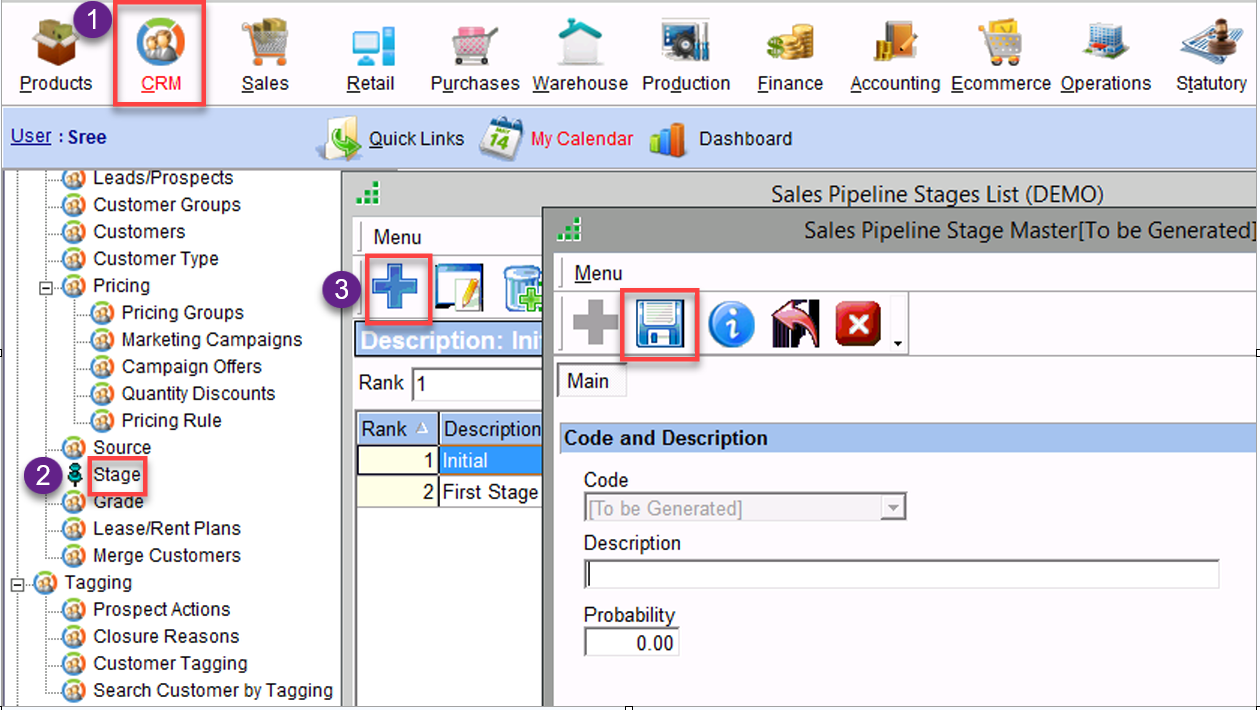Click the Description input field
Image resolution: width=1260 pixels, height=710 pixels.
coord(900,575)
